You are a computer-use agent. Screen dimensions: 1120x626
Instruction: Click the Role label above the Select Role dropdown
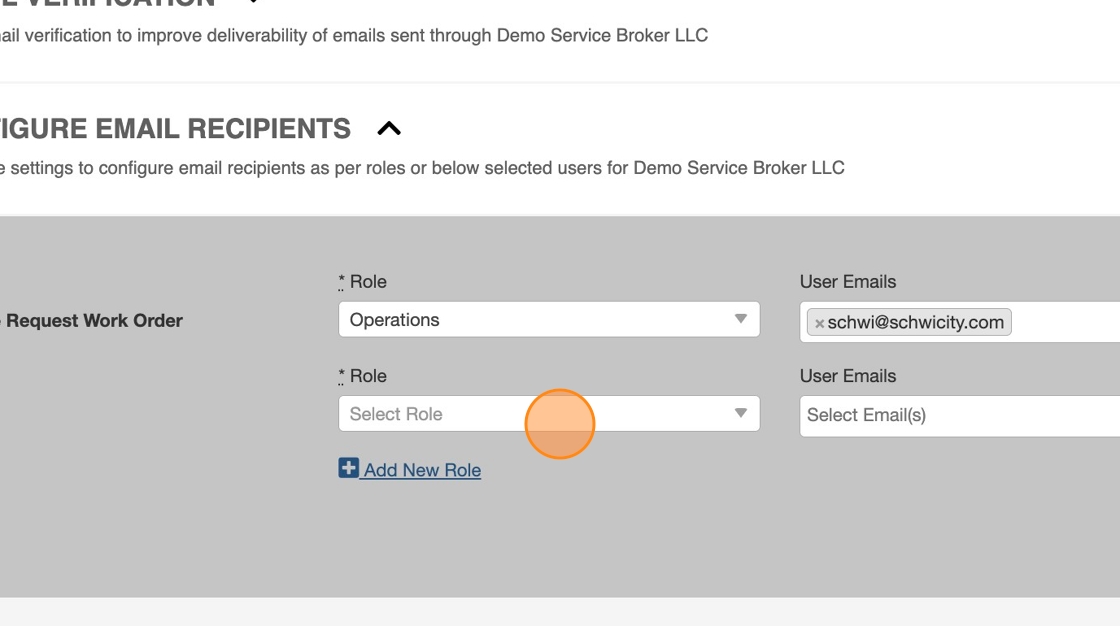[x=367, y=376]
